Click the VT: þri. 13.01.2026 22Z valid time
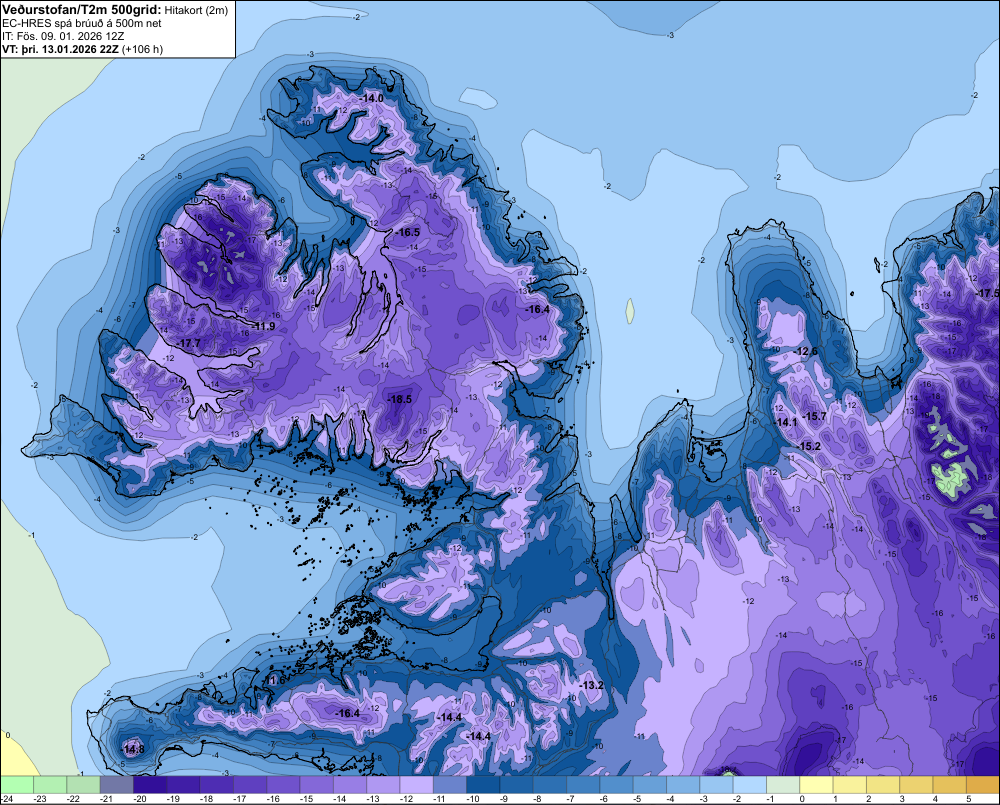 pyautogui.click(x=60, y=49)
